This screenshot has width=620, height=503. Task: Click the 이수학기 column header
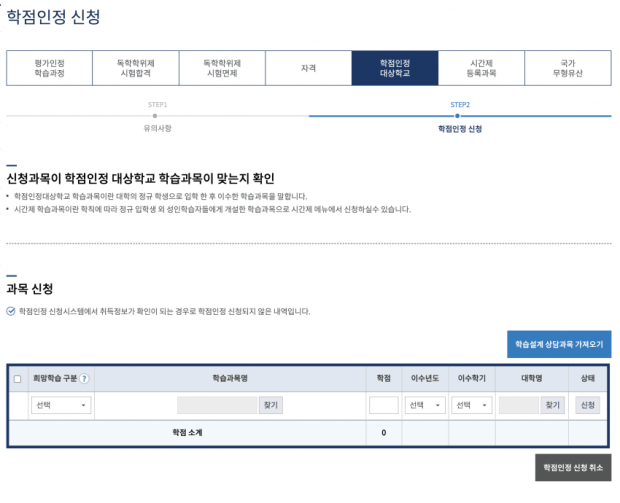pos(472,378)
